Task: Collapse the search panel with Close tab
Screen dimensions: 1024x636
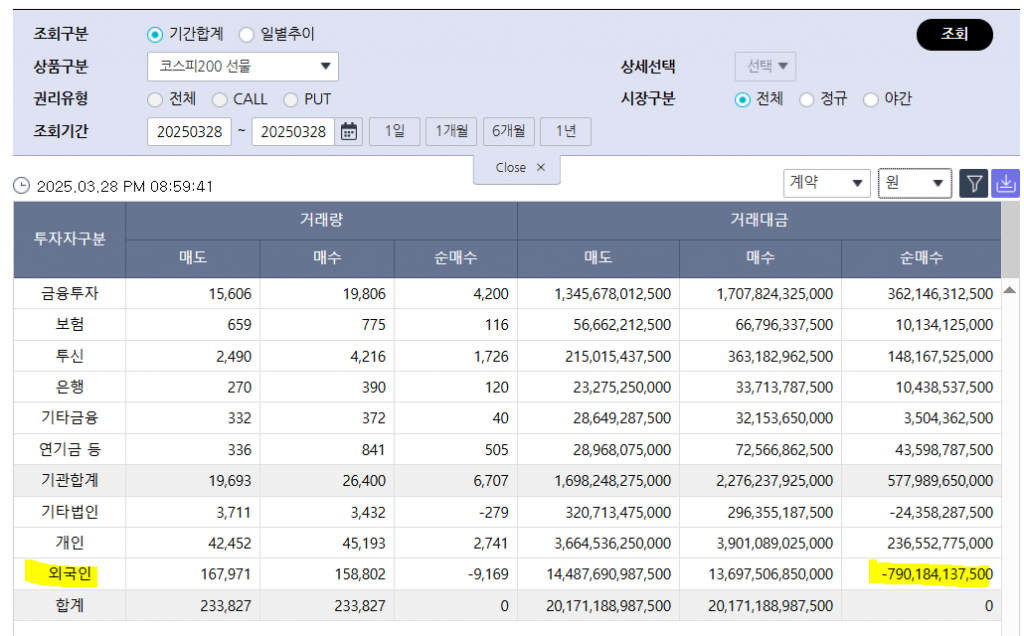Action: pos(517,168)
